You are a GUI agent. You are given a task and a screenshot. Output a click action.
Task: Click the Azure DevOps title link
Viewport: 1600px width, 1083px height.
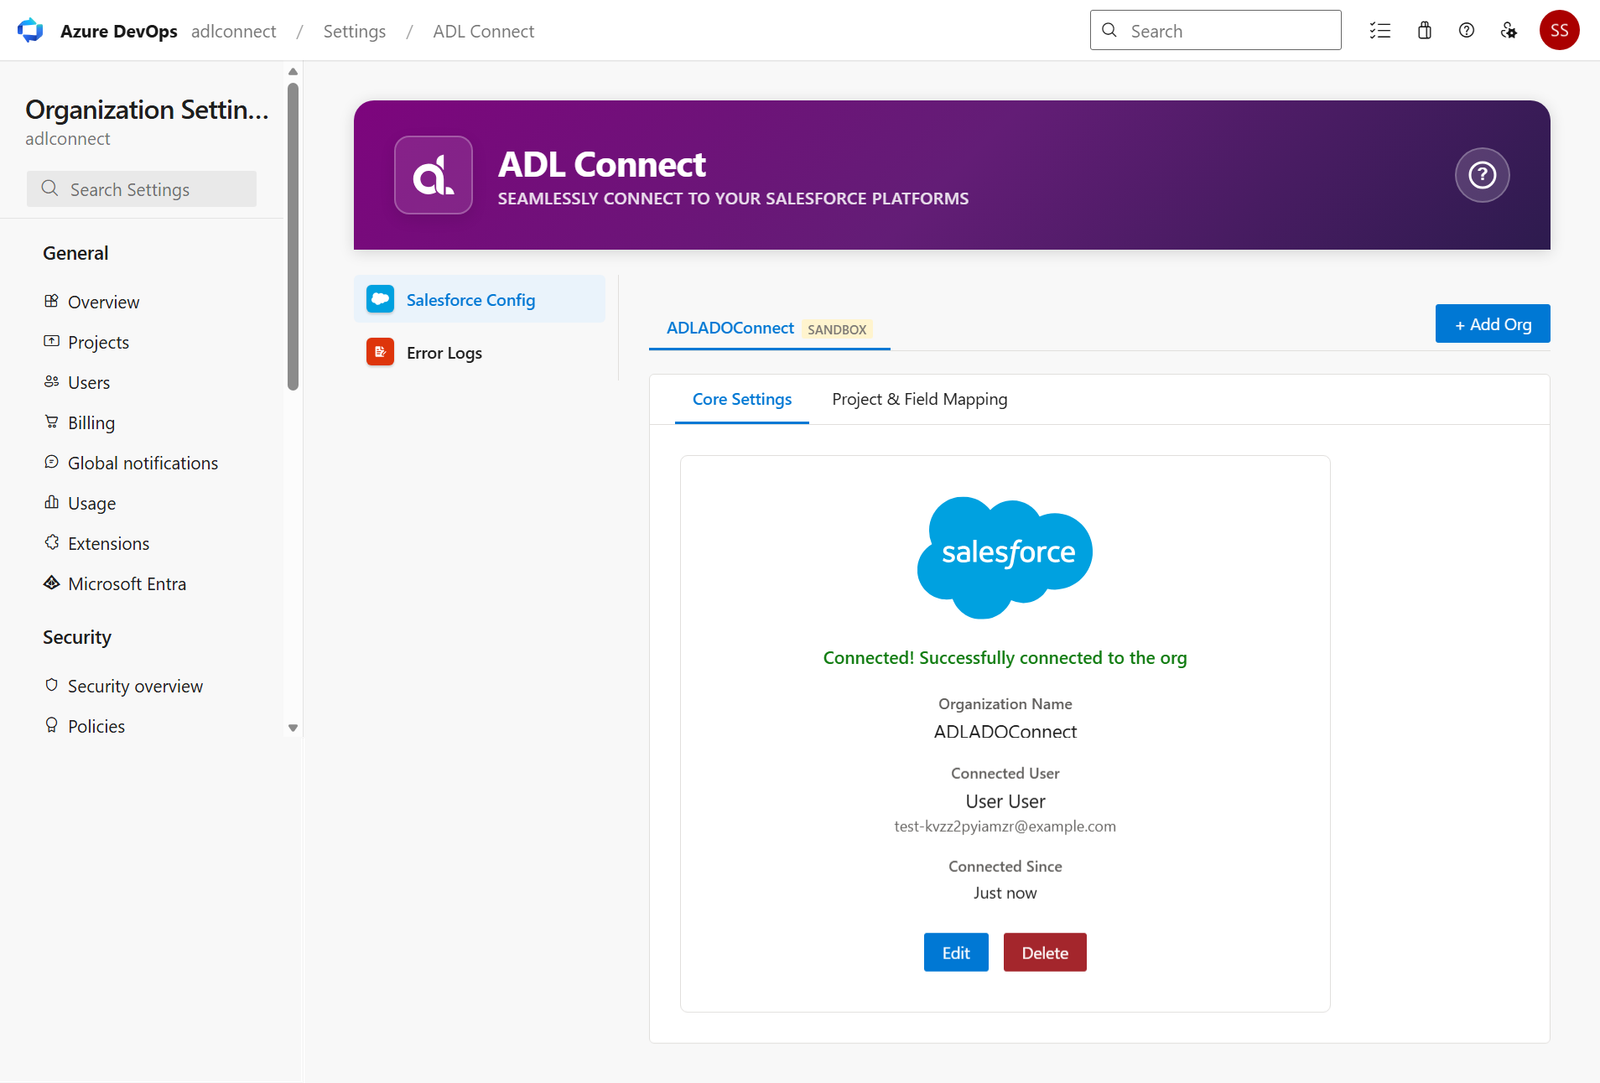[119, 31]
